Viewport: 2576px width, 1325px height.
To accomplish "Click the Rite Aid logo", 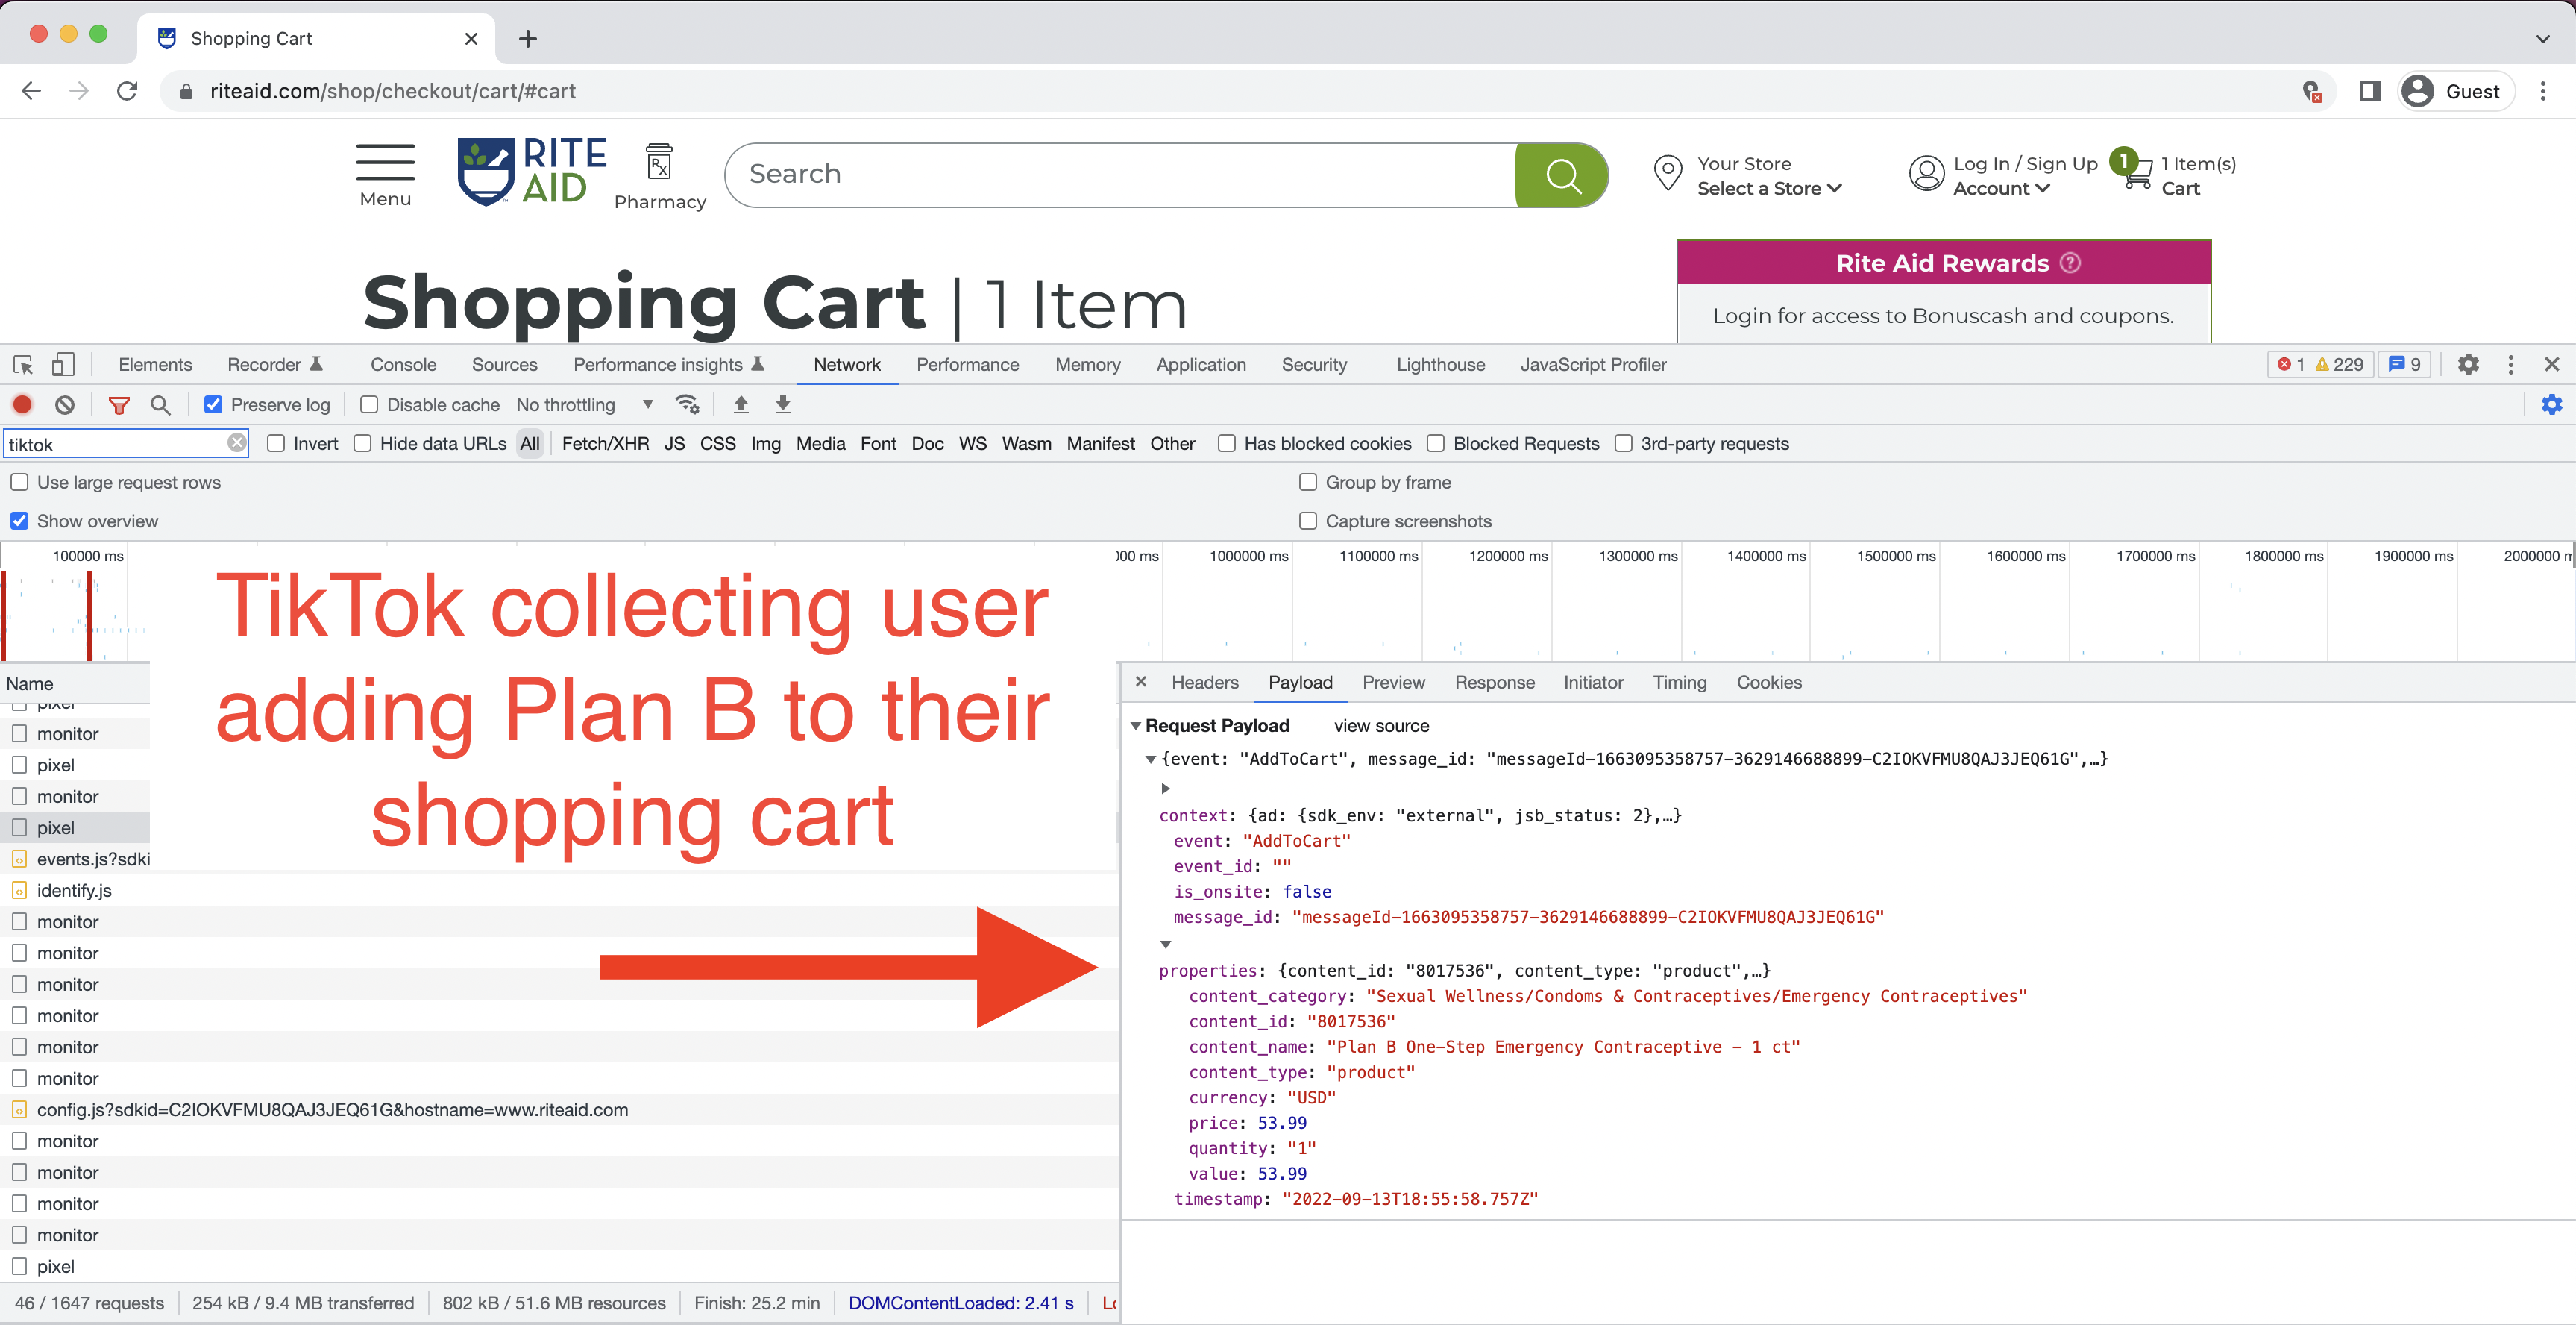I will click(x=532, y=171).
